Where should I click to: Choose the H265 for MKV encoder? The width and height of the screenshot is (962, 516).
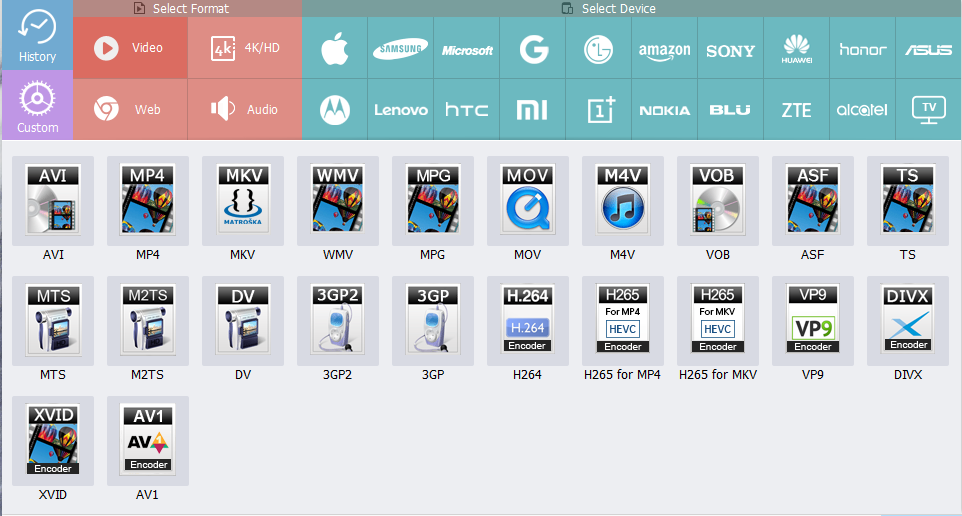(718, 321)
